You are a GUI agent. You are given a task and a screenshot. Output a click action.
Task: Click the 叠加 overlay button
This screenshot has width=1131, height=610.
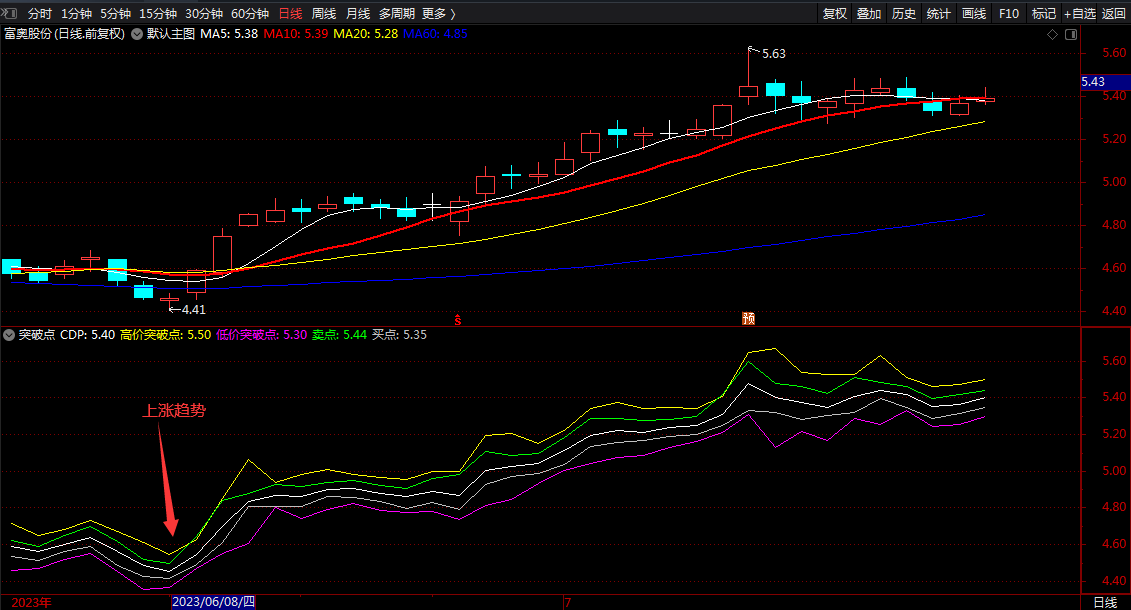(x=869, y=14)
